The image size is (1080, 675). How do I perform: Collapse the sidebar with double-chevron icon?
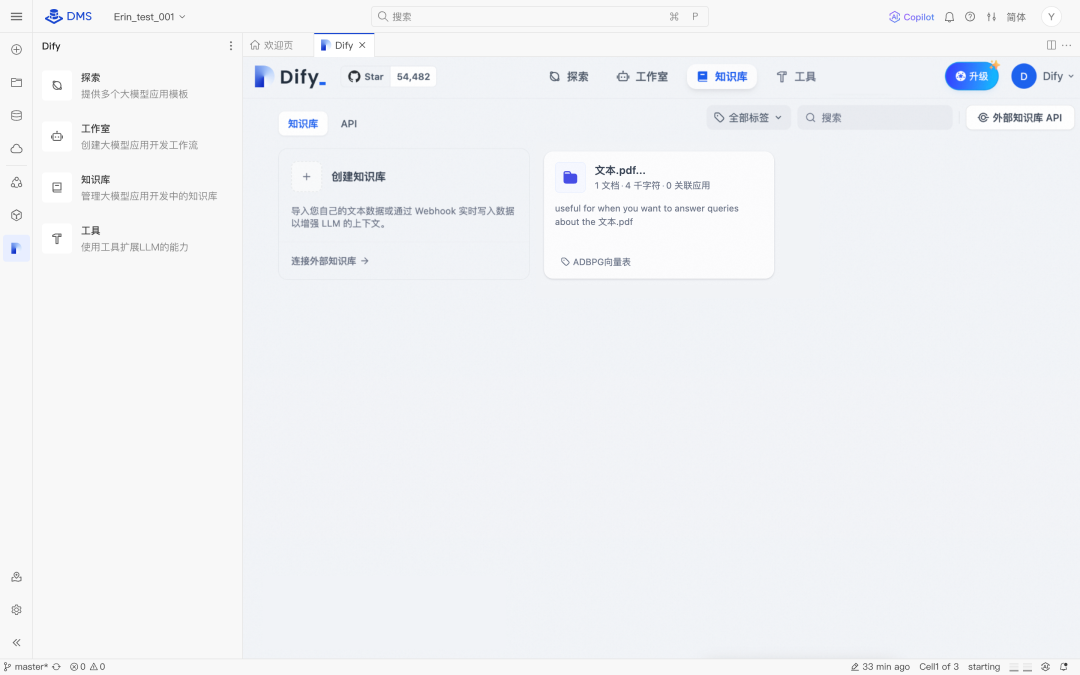[x=17, y=643]
